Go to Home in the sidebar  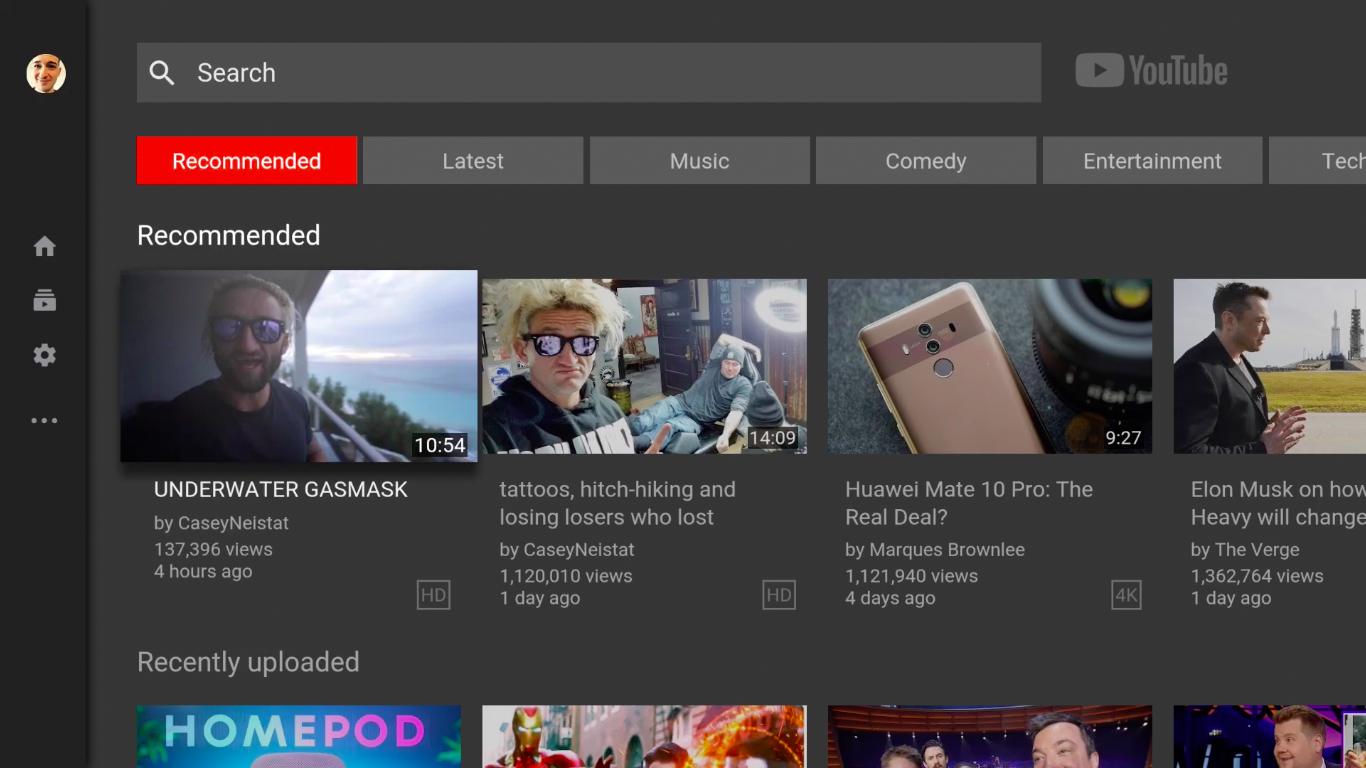tap(44, 246)
